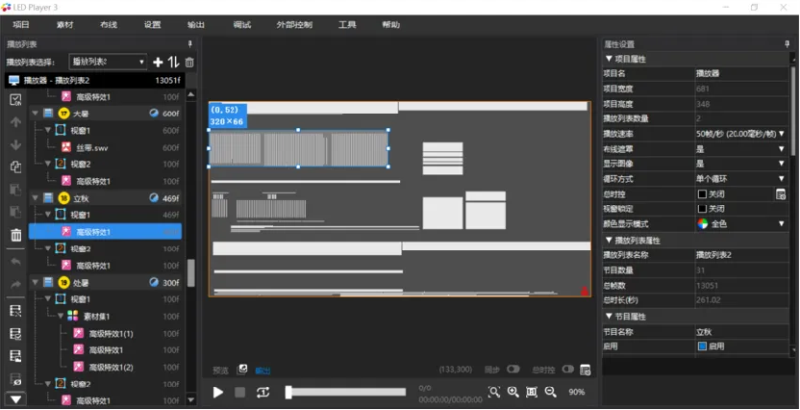Image resolution: width=800 pixels, height=410 pixels.
Task: Pin the properties settings panel
Action: coord(787,44)
